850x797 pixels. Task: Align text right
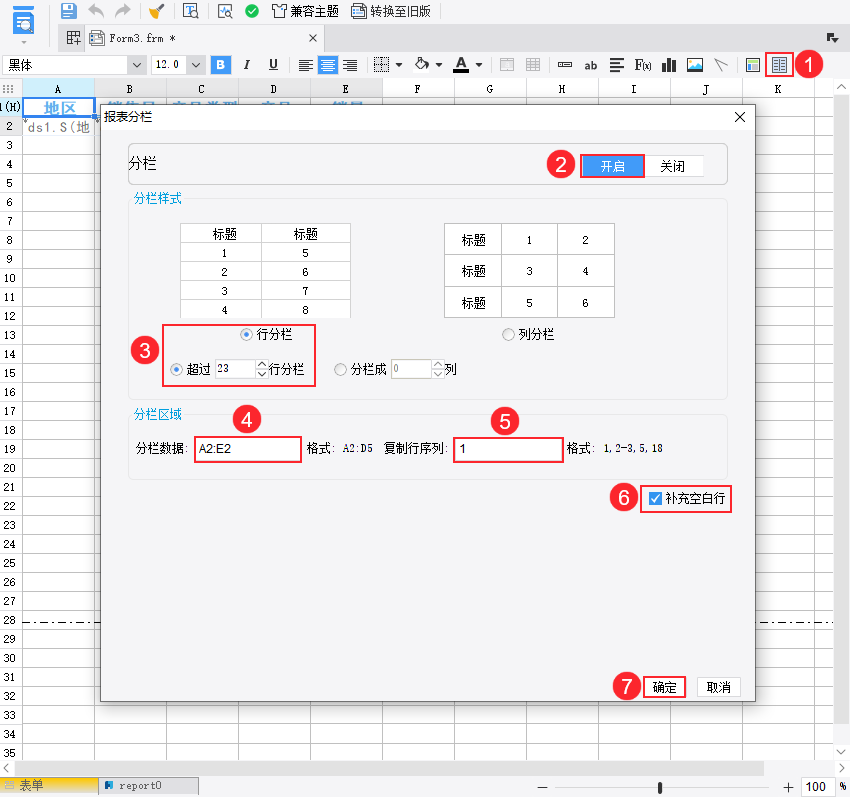click(350, 65)
